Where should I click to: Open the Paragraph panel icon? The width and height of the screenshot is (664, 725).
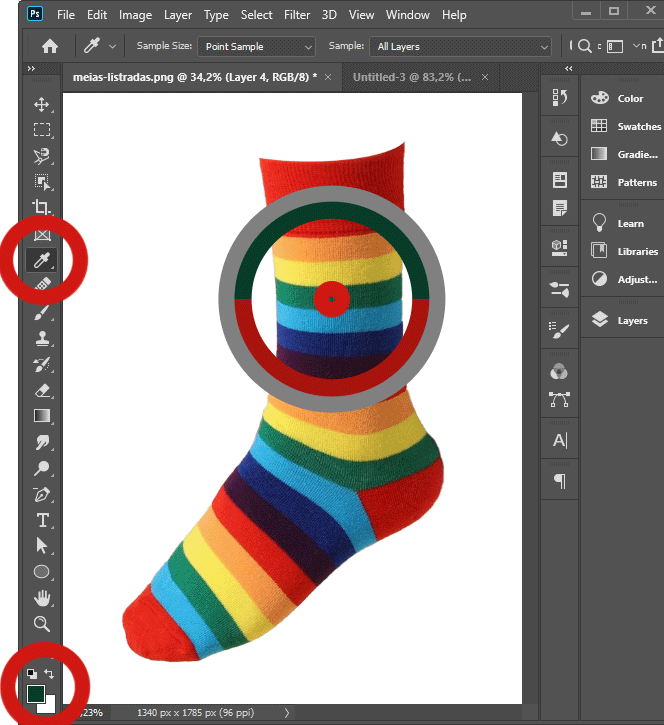click(x=559, y=481)
